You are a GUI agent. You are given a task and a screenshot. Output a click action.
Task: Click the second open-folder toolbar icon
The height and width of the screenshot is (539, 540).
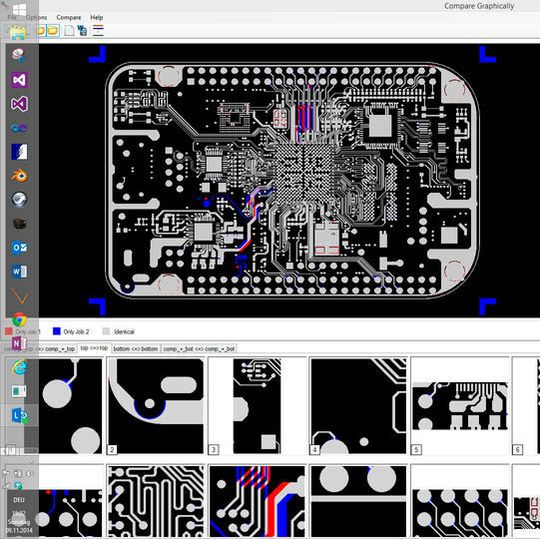[x=53, y=31]
